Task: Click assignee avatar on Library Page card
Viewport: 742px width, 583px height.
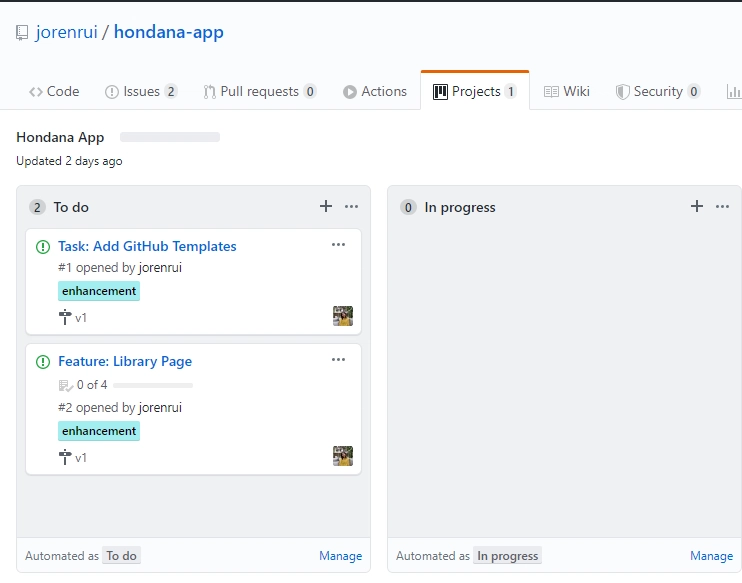Action: click(343, 456)
